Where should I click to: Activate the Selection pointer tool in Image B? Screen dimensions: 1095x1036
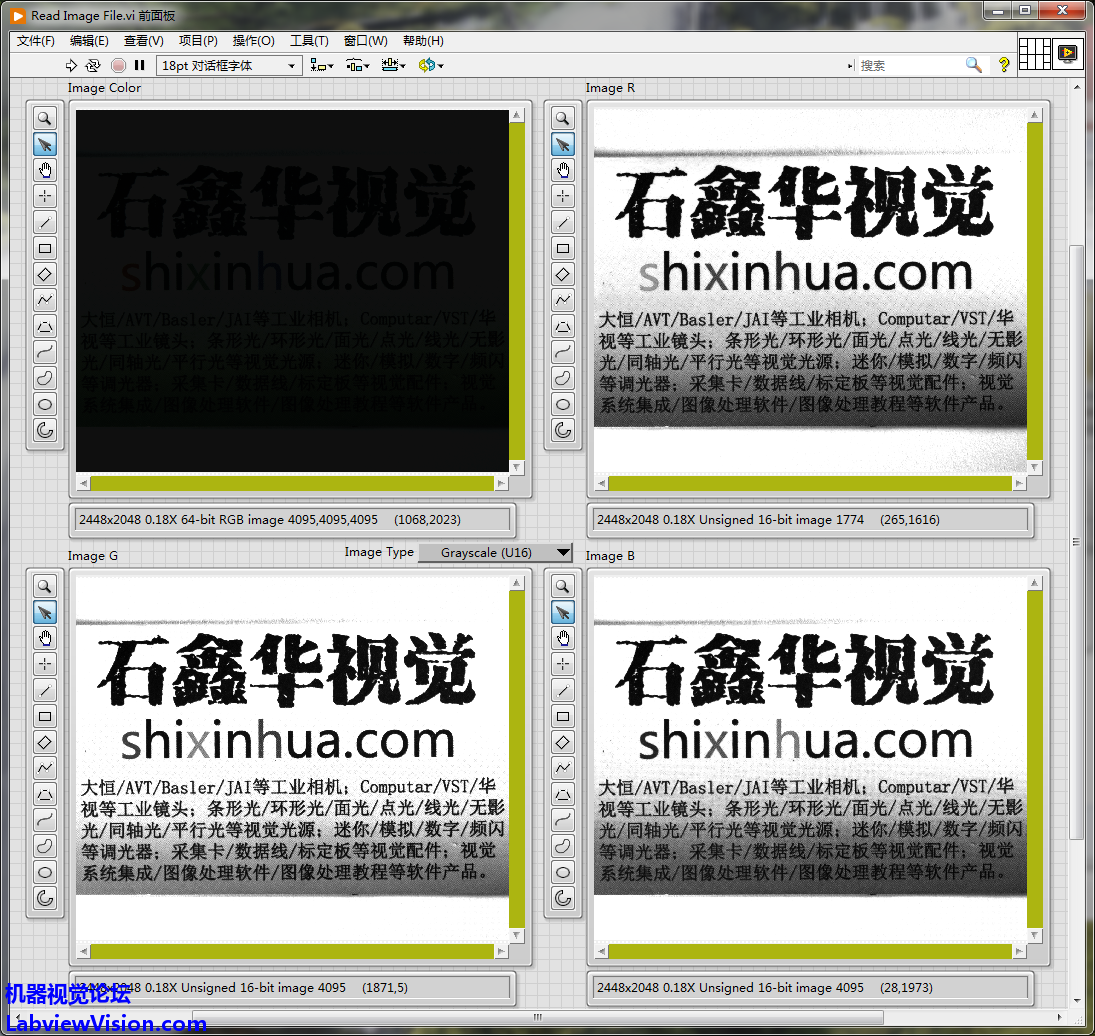tap(563, 612)
